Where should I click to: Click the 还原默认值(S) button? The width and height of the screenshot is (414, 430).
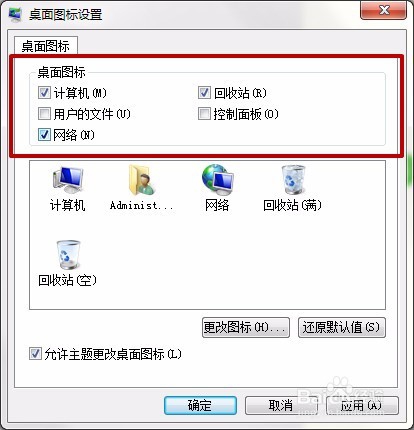click(x=342, y=327)
